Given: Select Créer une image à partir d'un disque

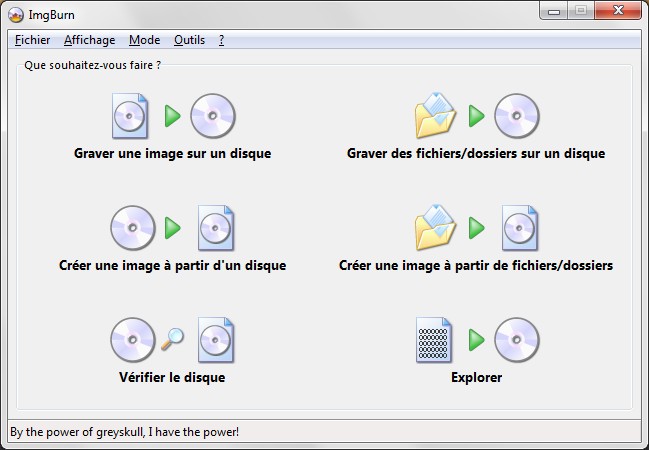Looking at the screenshot, I should 173,265.
